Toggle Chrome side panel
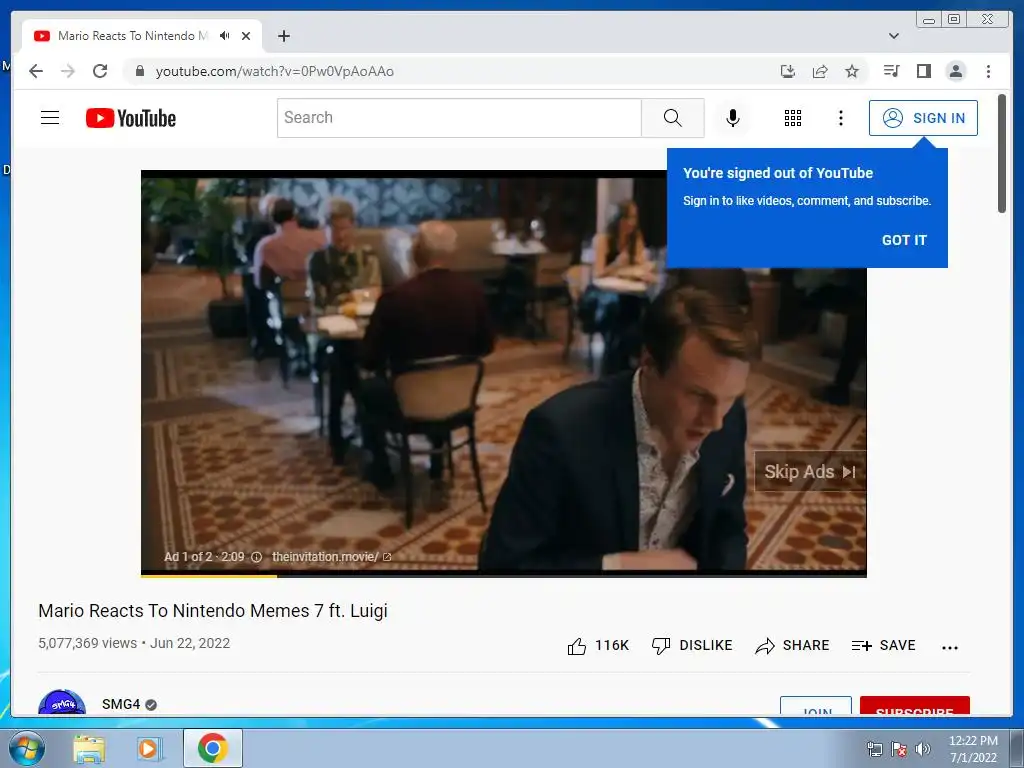Image resolution: width=1024 pixels, height=768 pixels. pyautogui.click(x=923, y=71)
